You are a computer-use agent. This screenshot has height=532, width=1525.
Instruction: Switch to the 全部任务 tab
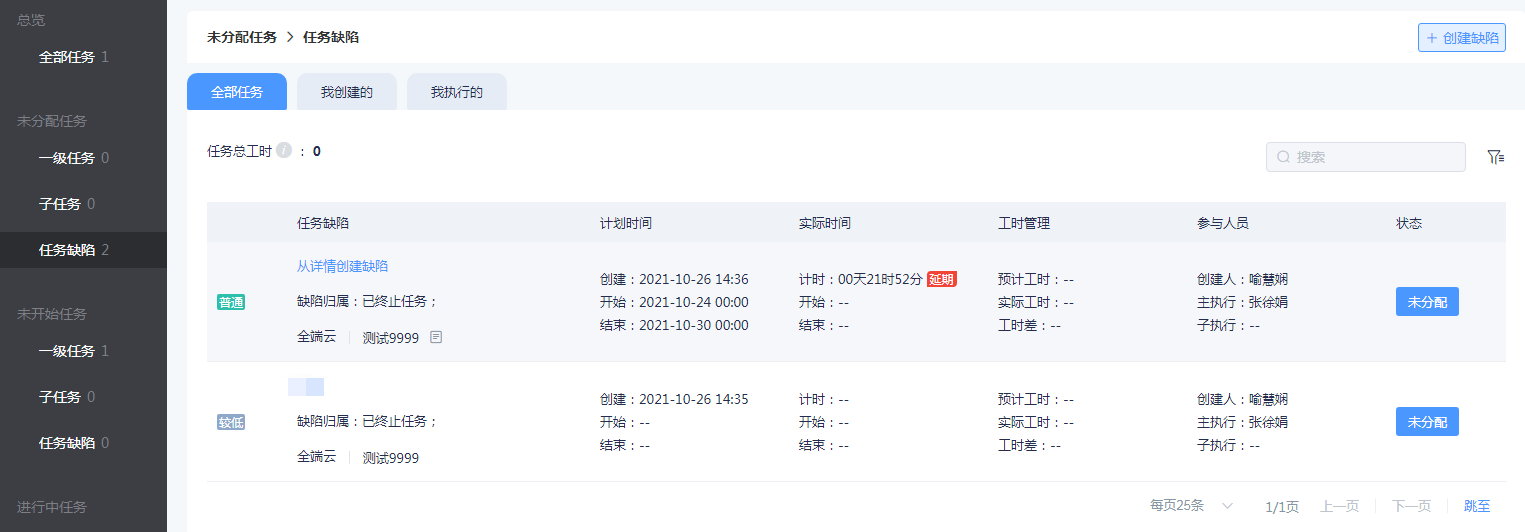coord(237,92)
